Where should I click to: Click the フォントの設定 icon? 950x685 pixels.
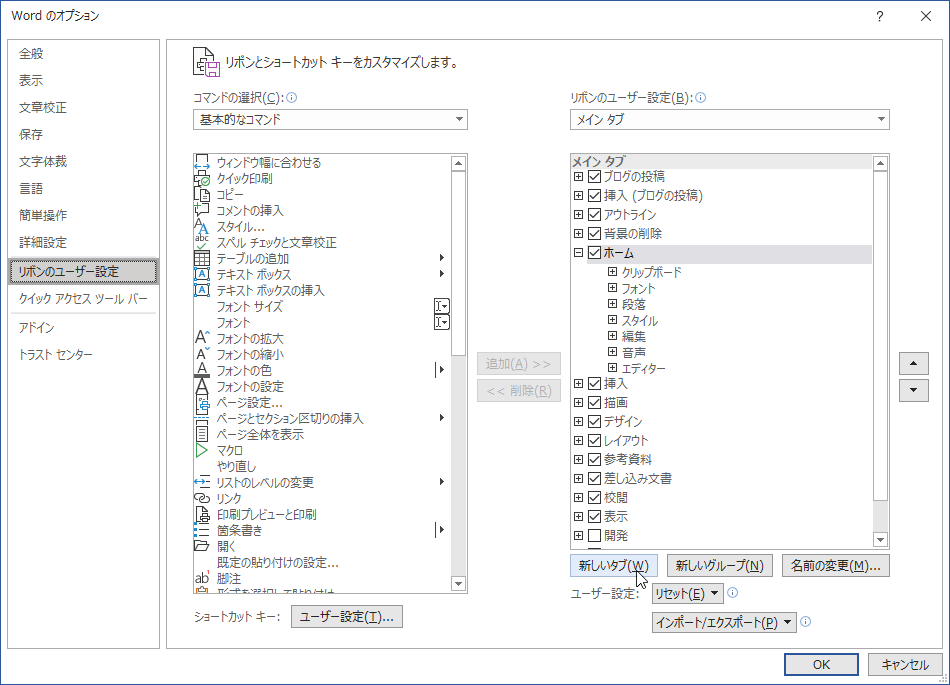(202, 386)
